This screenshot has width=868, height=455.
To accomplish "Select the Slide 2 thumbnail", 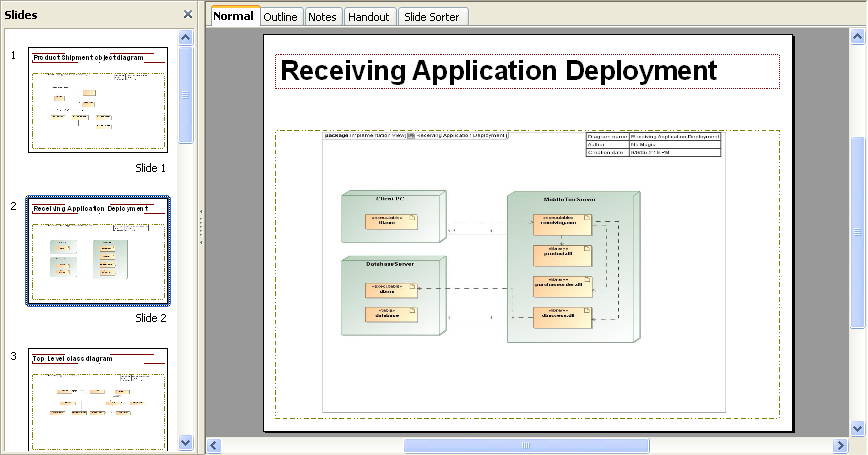I will point(98,251).
